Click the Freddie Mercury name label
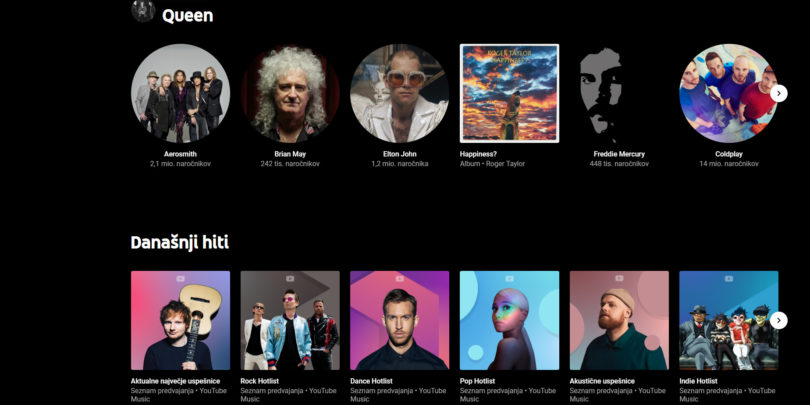This screenshot has width=810, height=405. click(619, 154)
